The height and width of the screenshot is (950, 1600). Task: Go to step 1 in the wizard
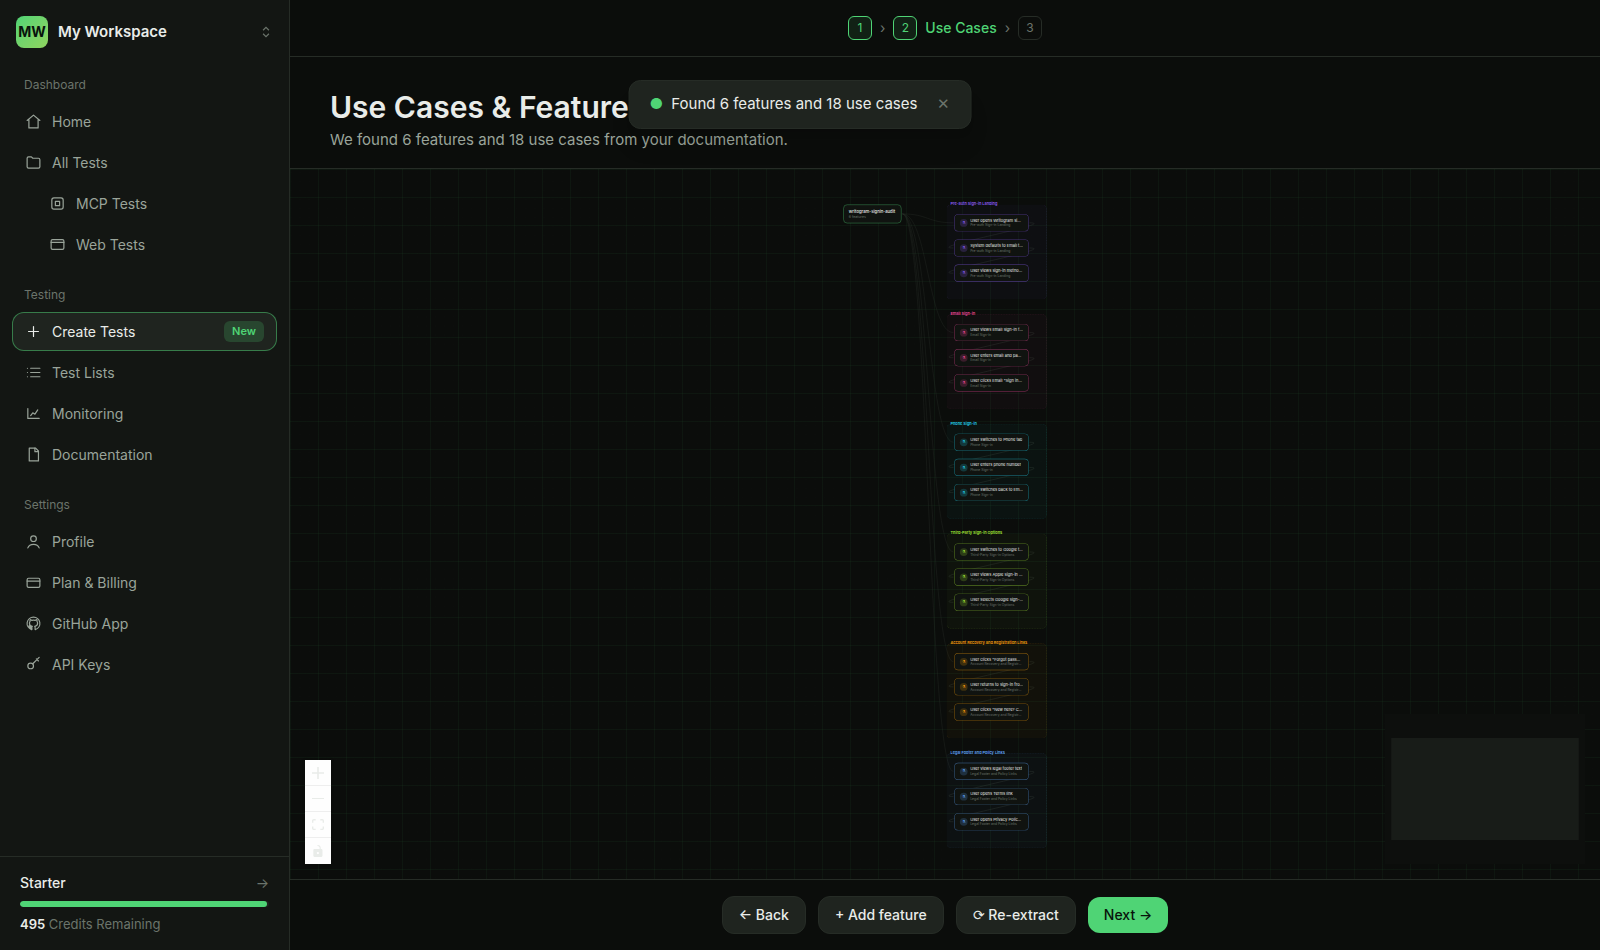pos(860,28)
